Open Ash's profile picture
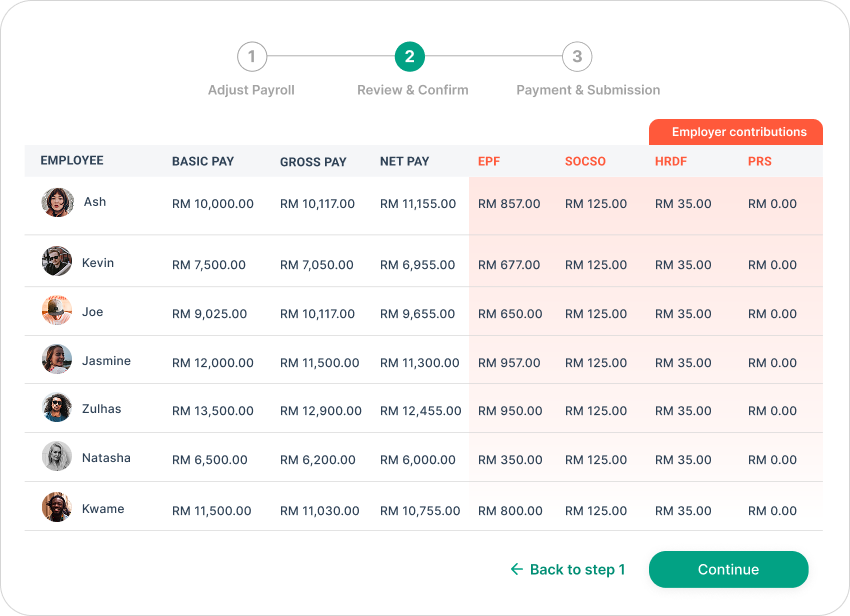The width and height of the screenshot is (850, 616). pos(57,202)
